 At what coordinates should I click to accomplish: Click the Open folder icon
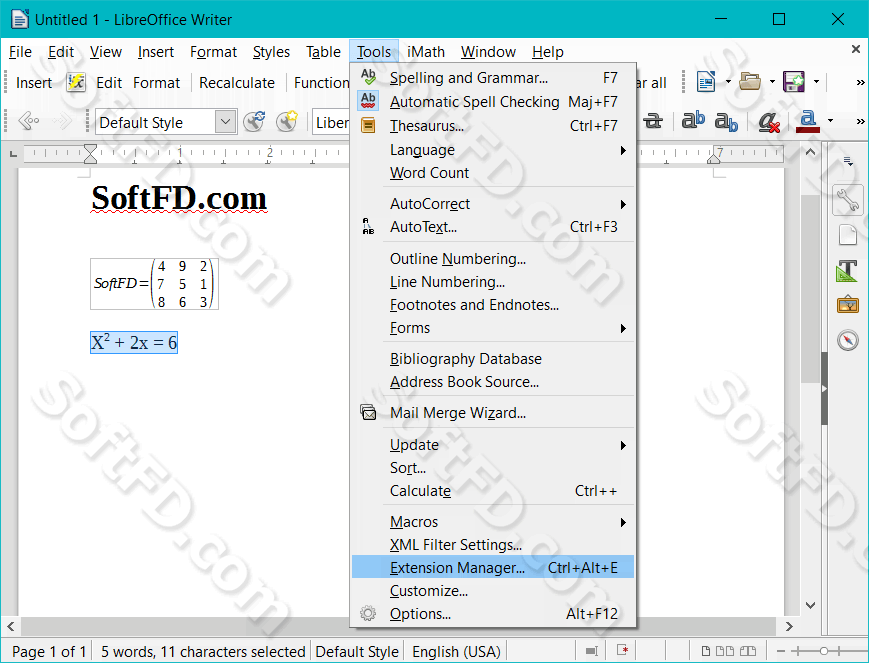(750, 82)
